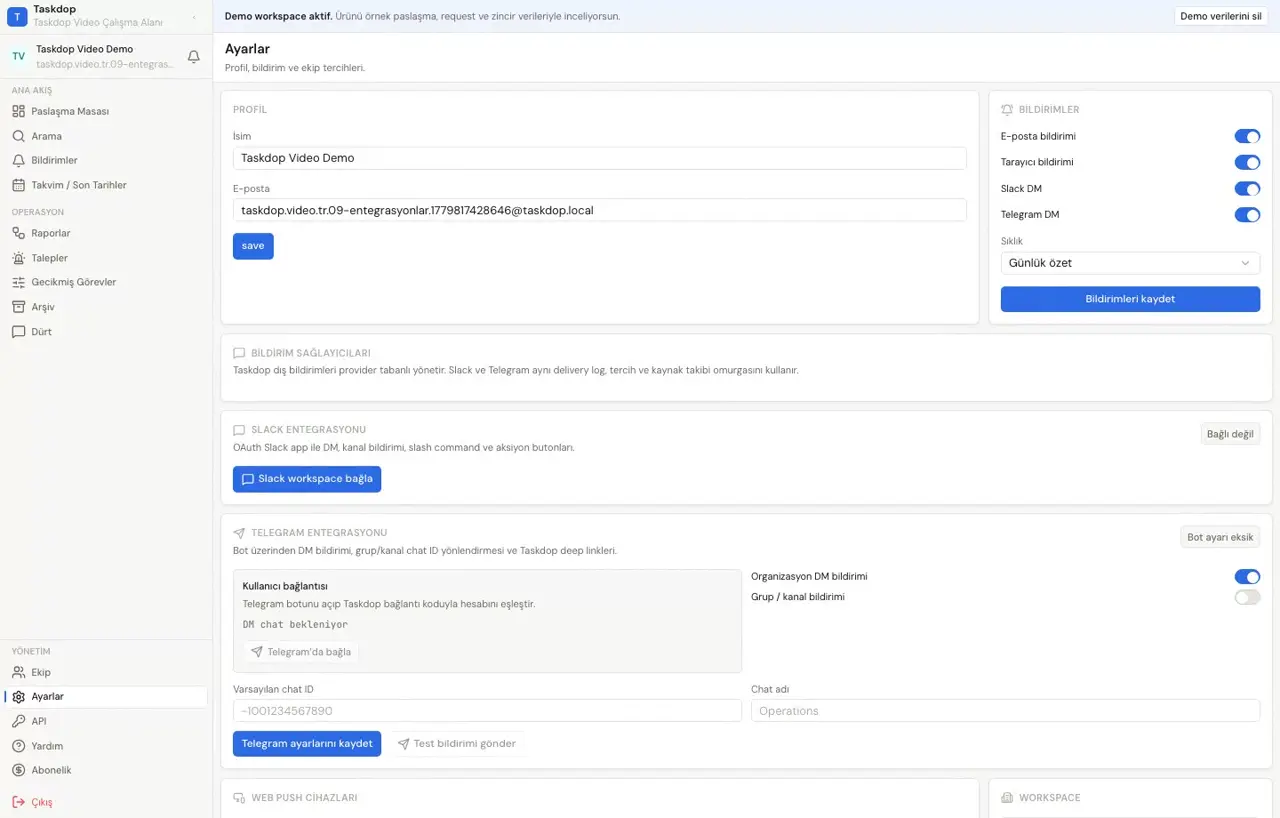Click the Ekip people icon
1280x818 pixels.
[18, 672]
